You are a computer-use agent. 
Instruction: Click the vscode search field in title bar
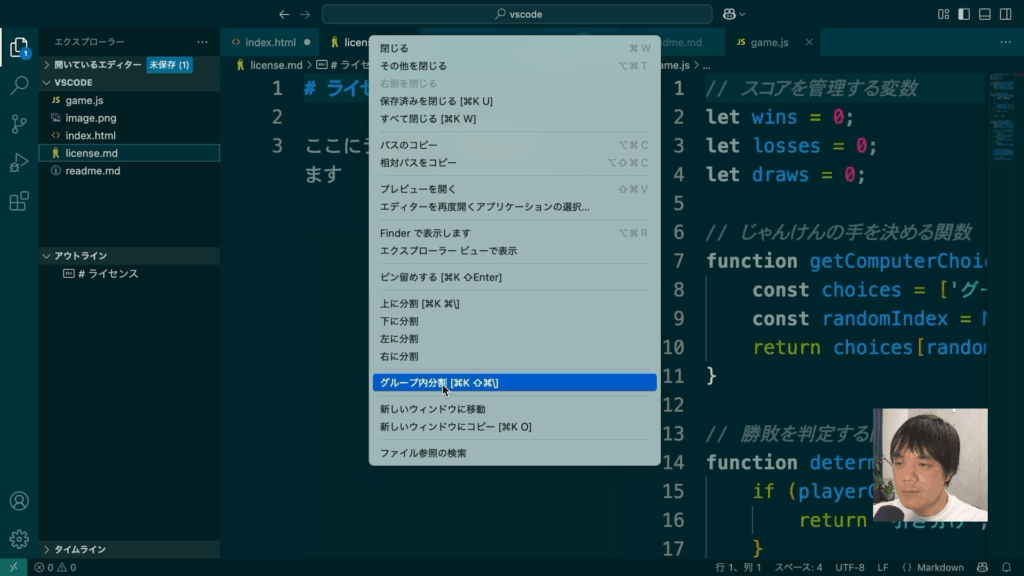[x=516, y=14]
